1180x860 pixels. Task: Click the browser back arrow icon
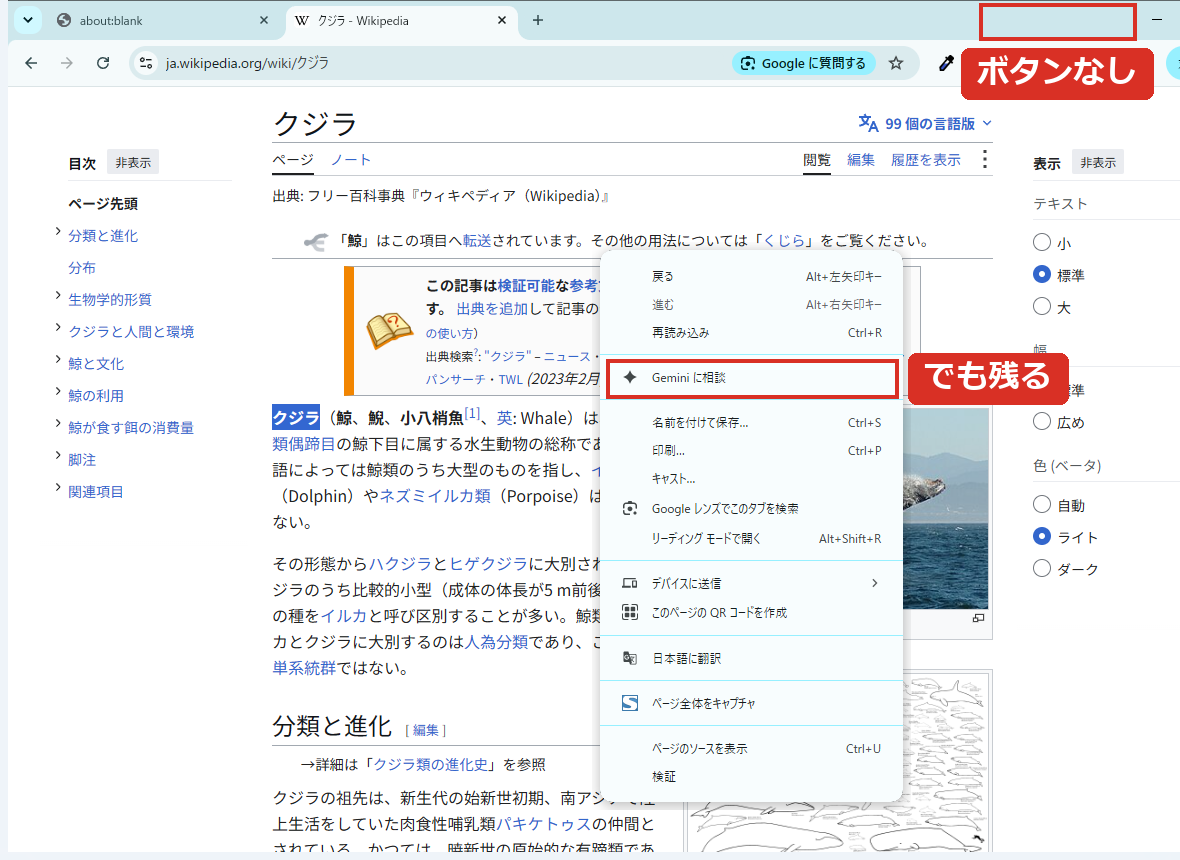click(x=31, y=63)
